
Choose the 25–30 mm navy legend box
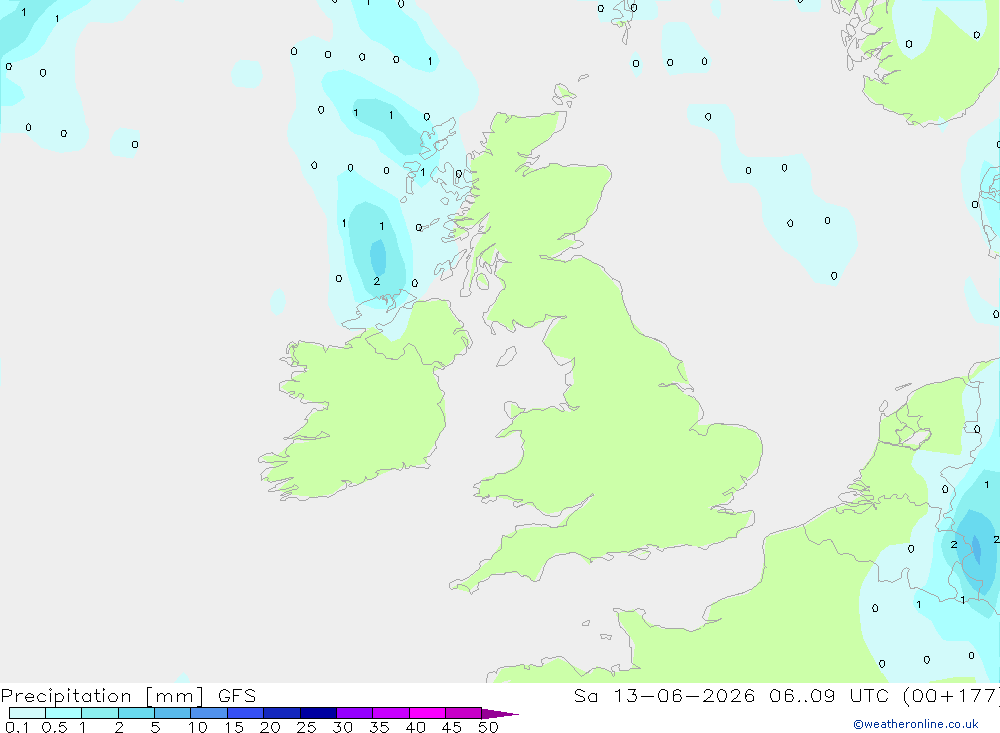point(318,713)
